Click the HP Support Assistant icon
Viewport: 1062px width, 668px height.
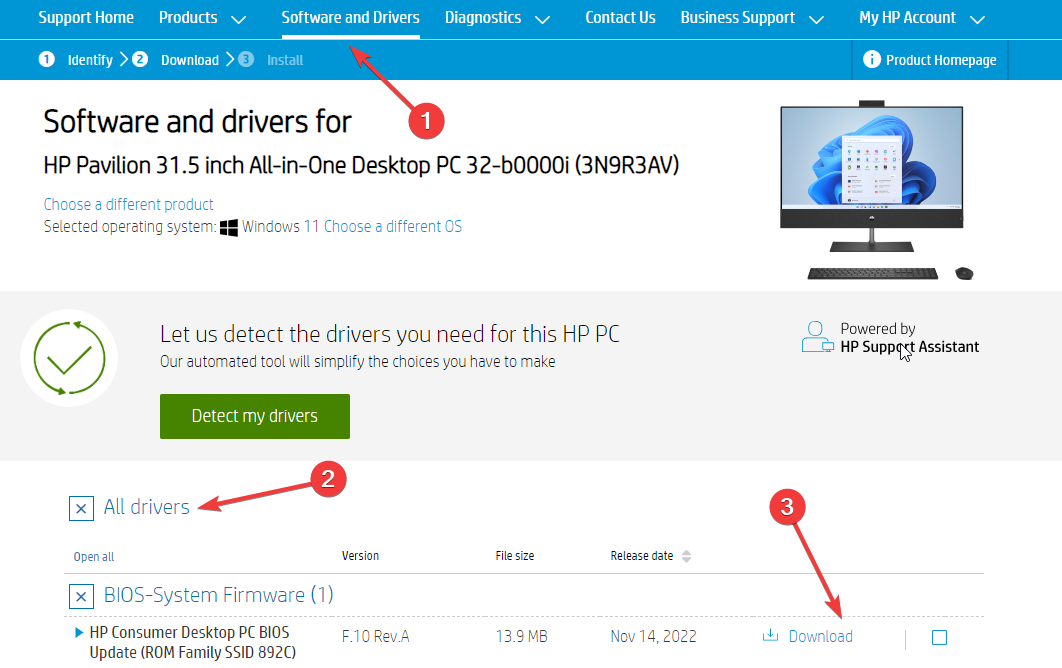click(817, 337)
